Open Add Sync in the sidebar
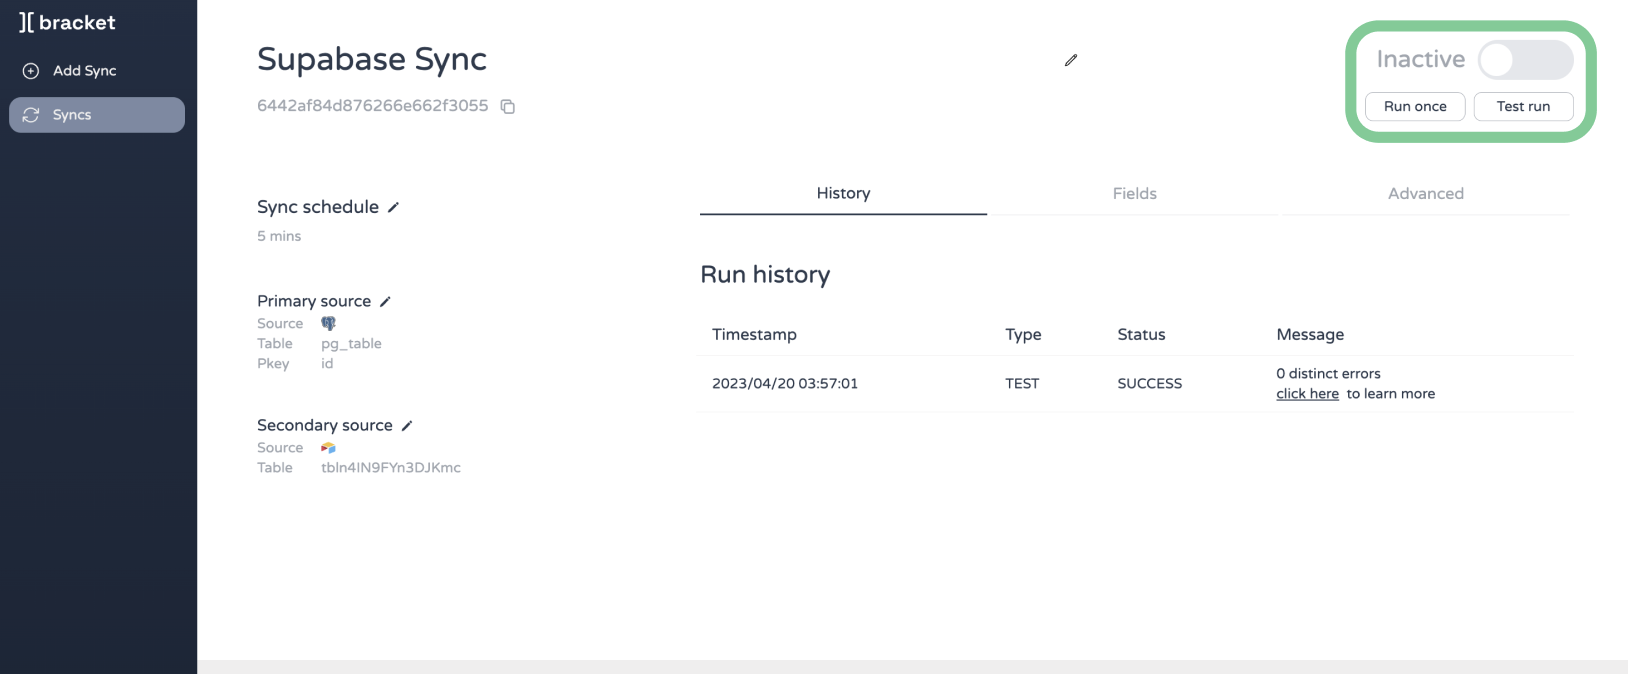The width and height of the screenshot is (1628, 674). coord(97,71)
